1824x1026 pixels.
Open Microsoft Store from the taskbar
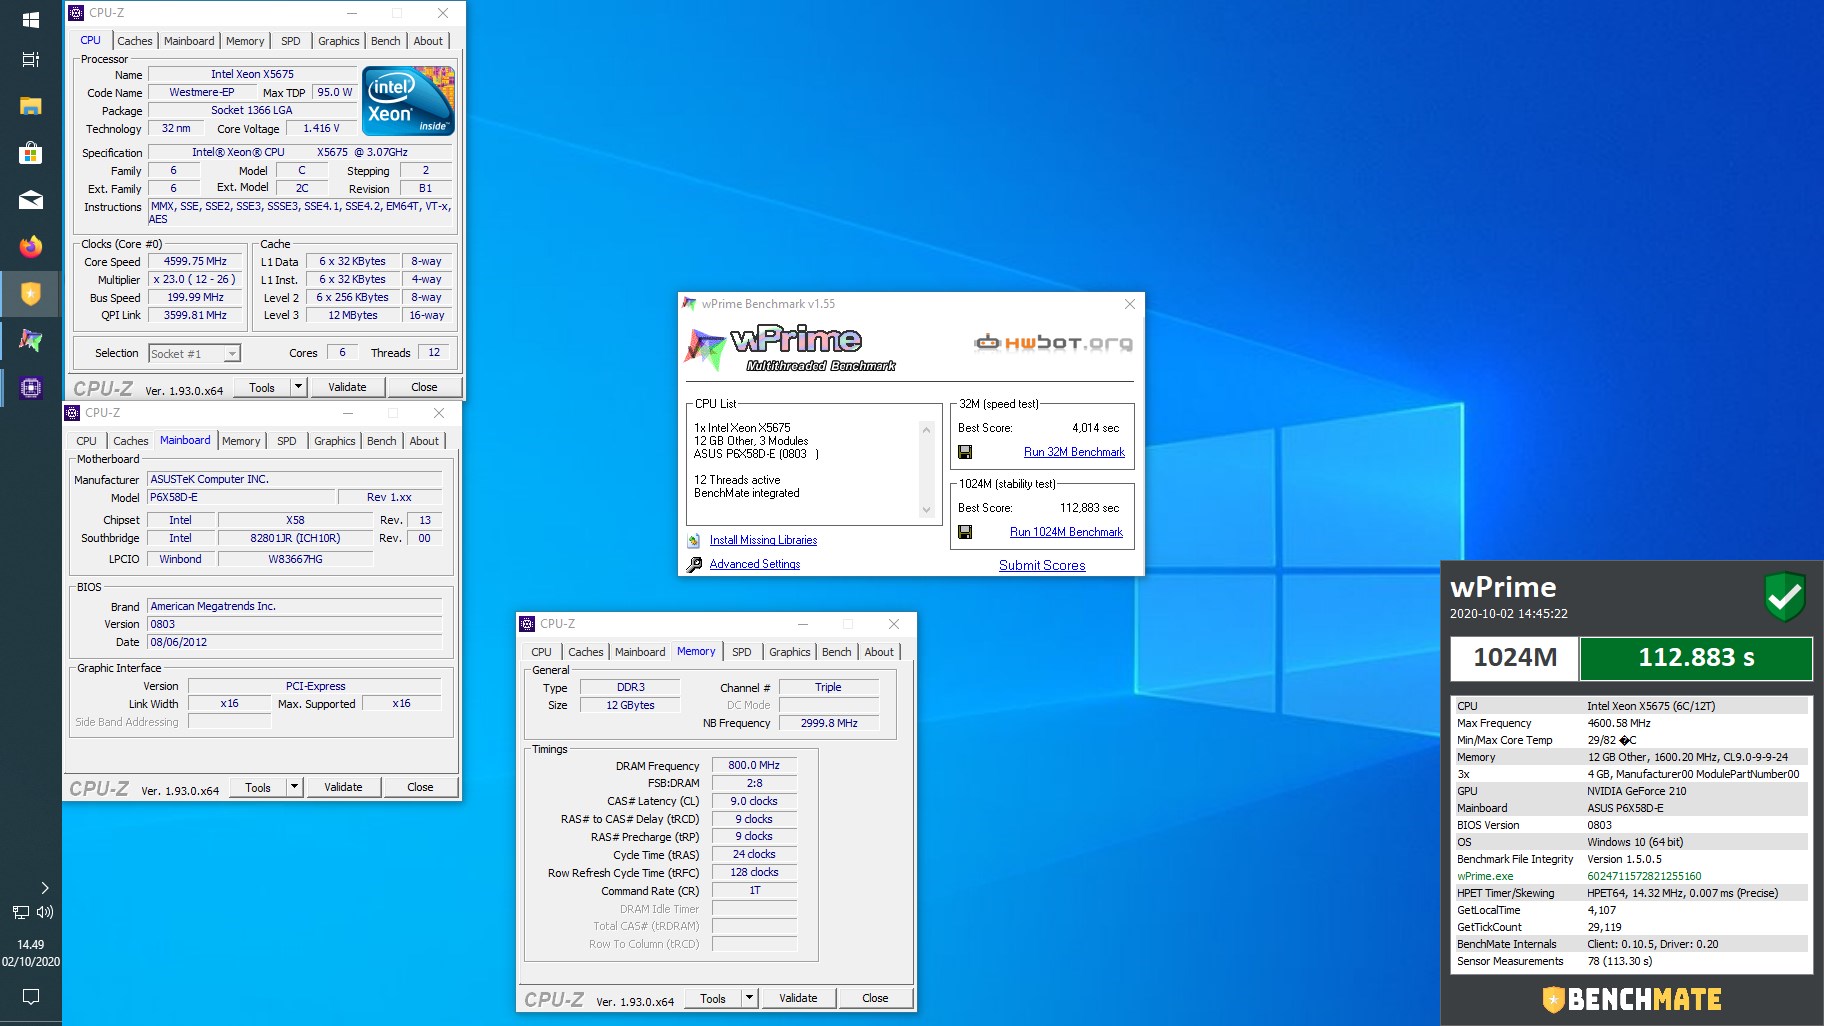pos(30,153)
